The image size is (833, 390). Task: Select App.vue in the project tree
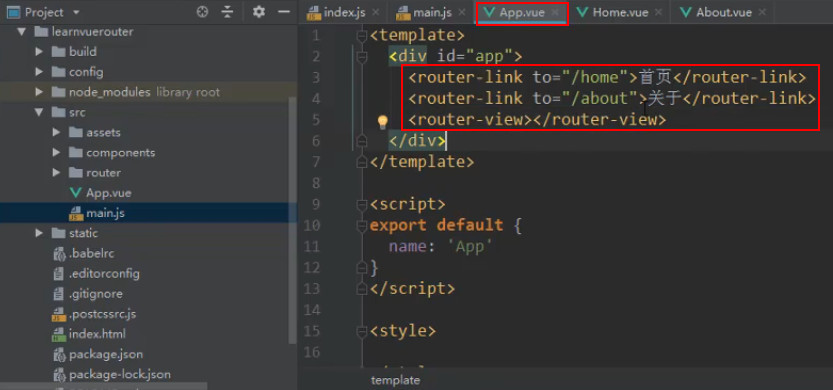coord(108,193)
